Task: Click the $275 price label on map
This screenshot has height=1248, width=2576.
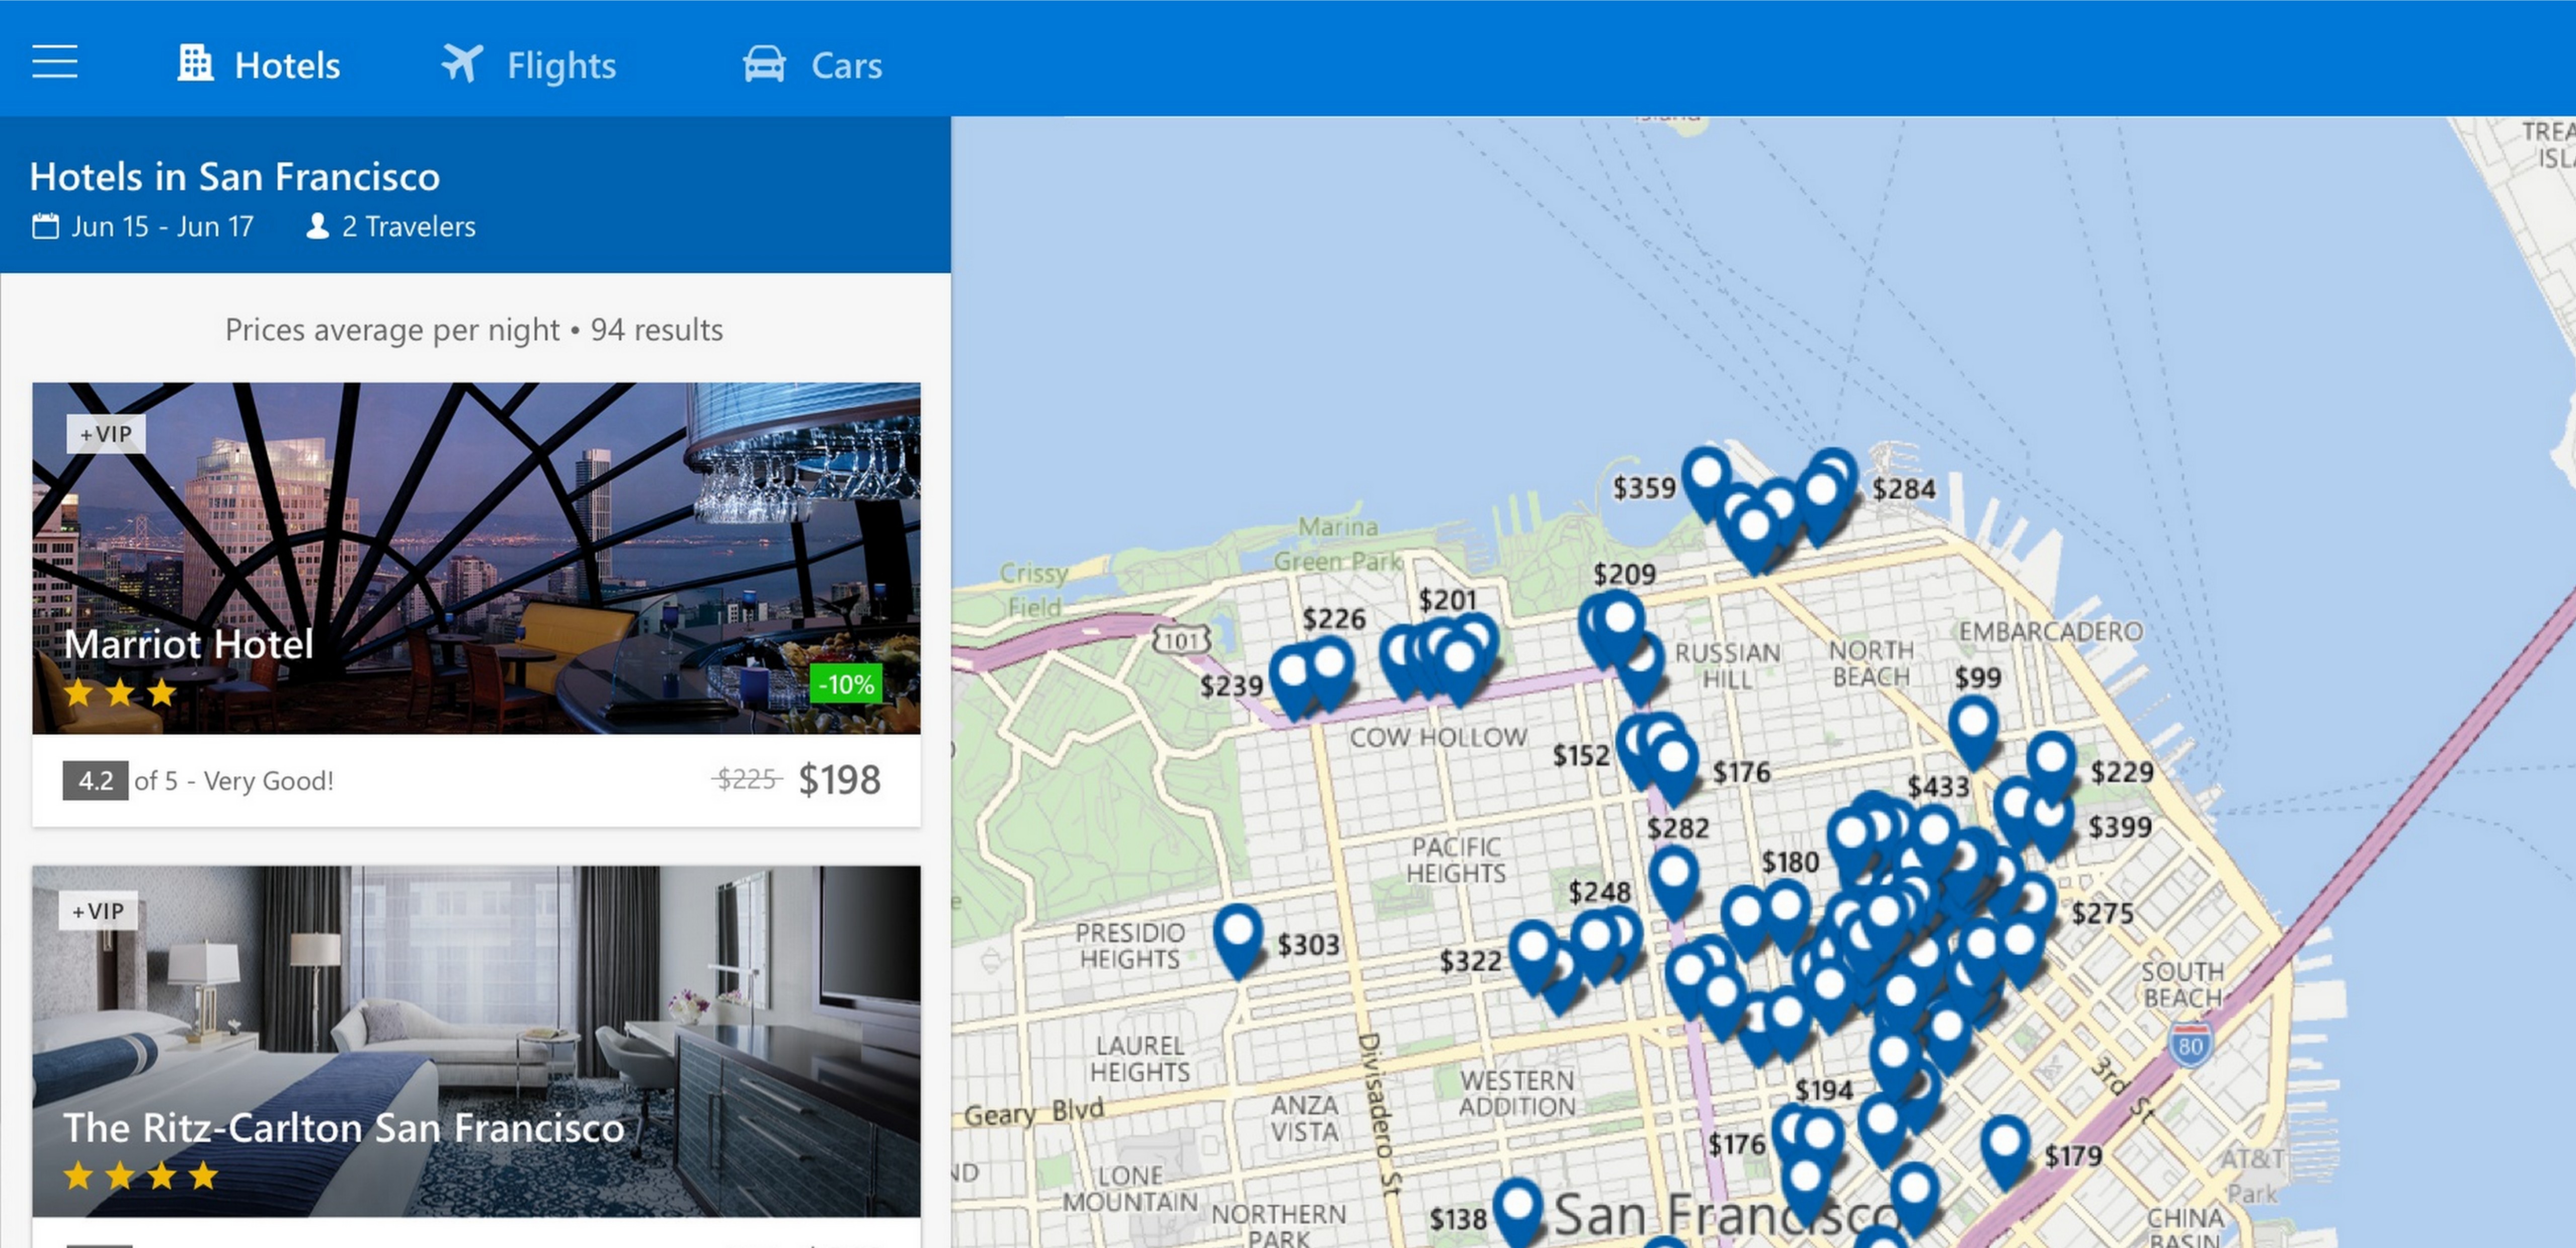Action: point(2102,913)
